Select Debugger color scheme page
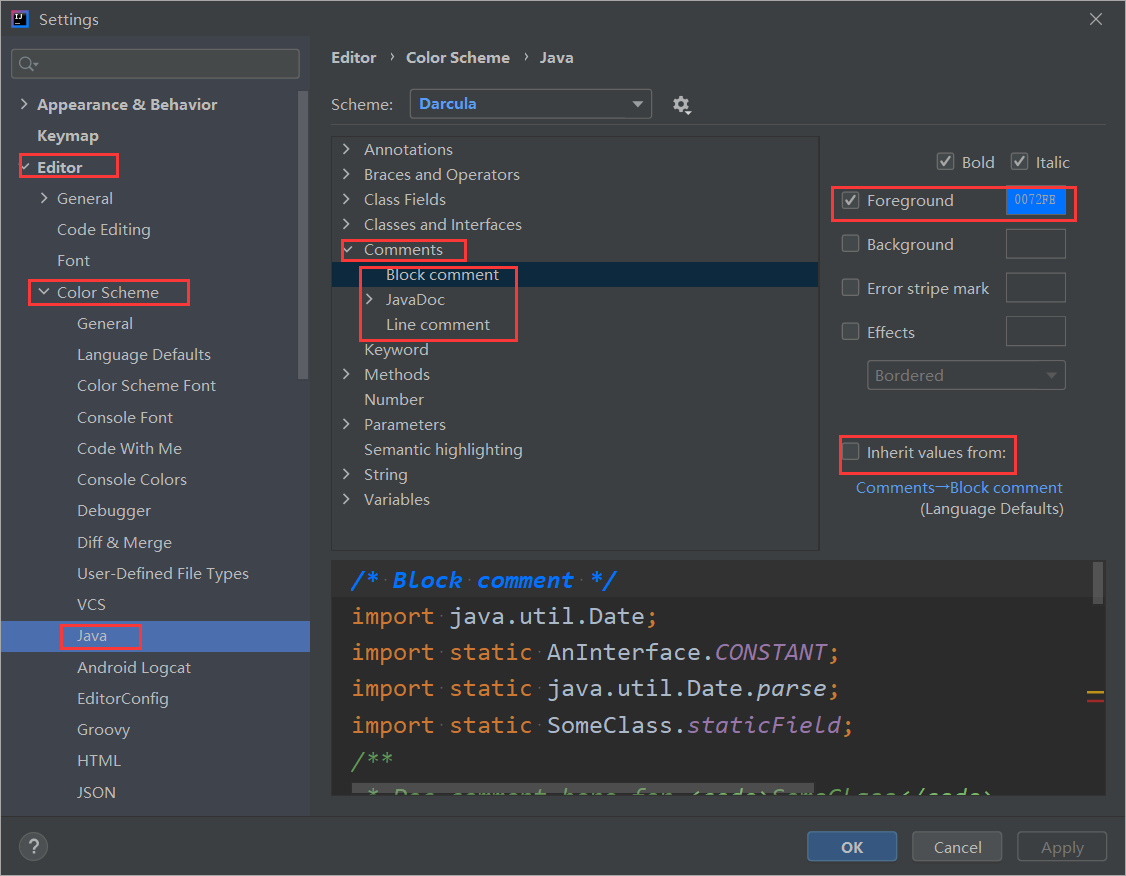This screenshot has width=1126, height=876. click(114, 511)
